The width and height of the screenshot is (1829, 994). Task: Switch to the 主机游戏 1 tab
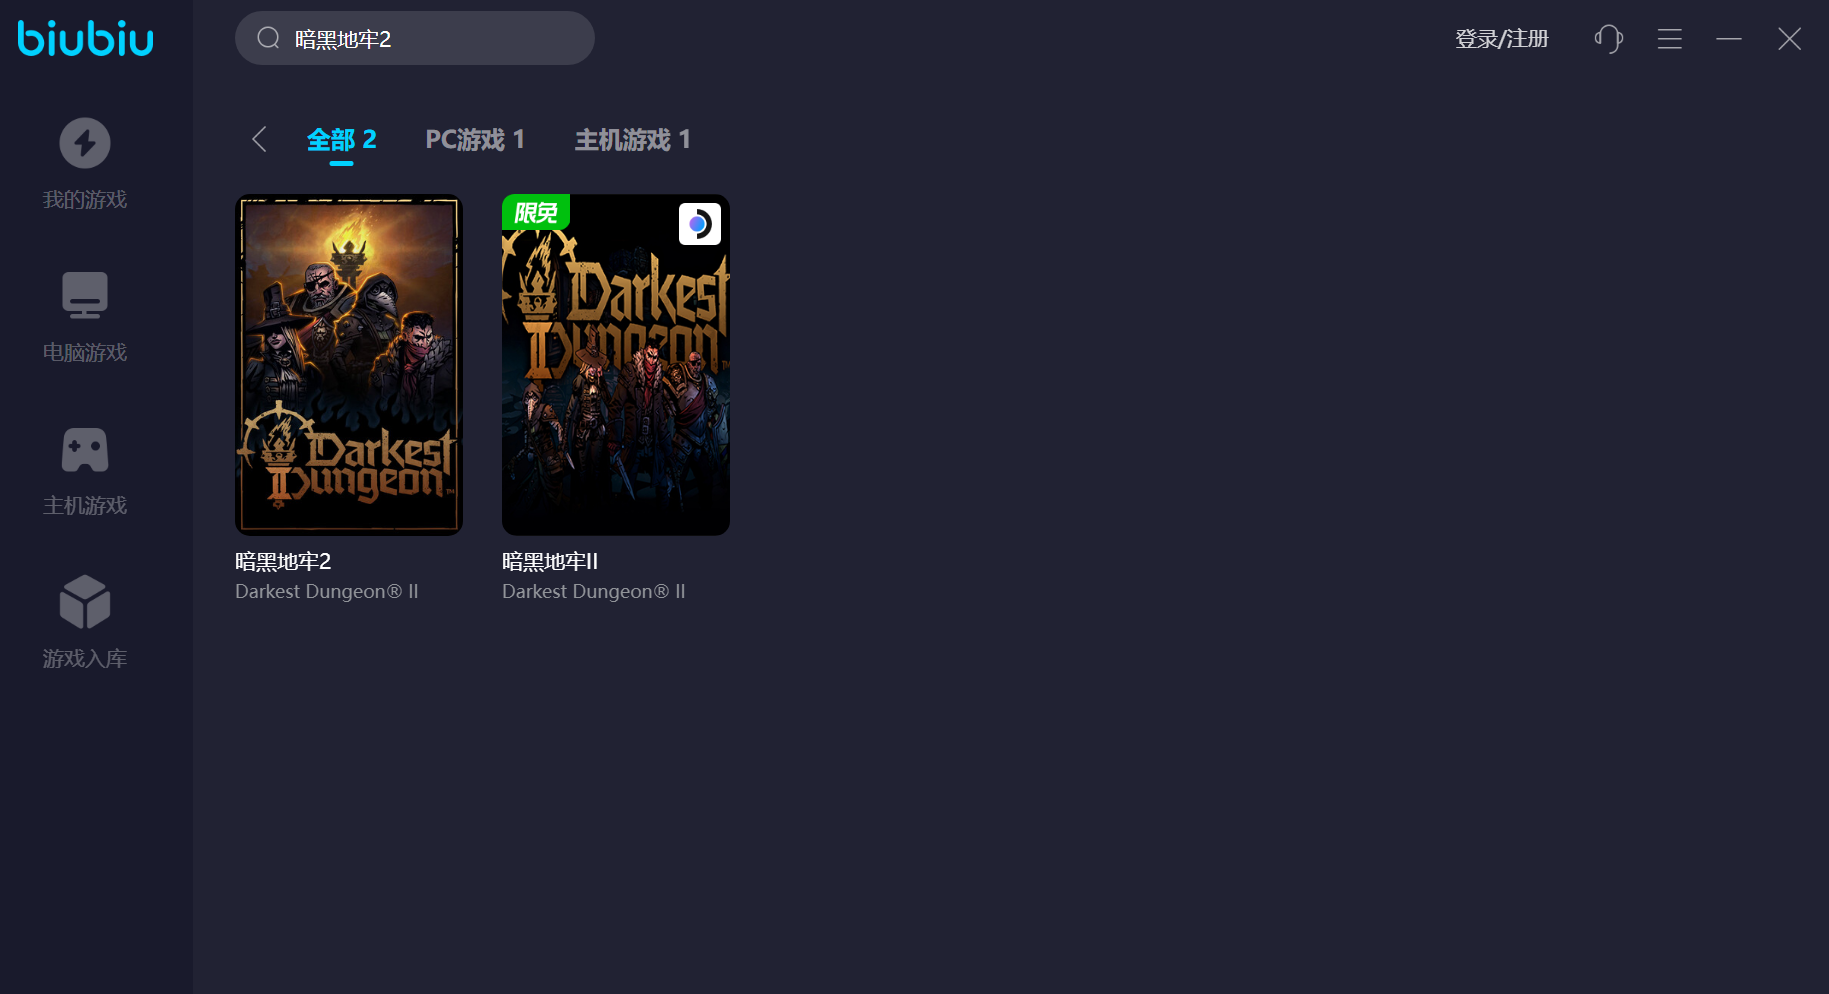[x=632, y=140]
